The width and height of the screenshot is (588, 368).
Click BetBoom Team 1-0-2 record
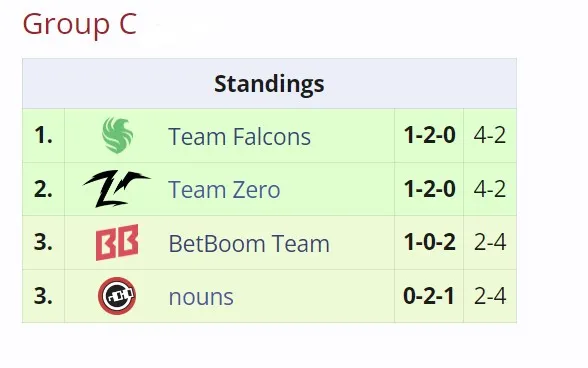pyautogui.click(x=429, y=242)
